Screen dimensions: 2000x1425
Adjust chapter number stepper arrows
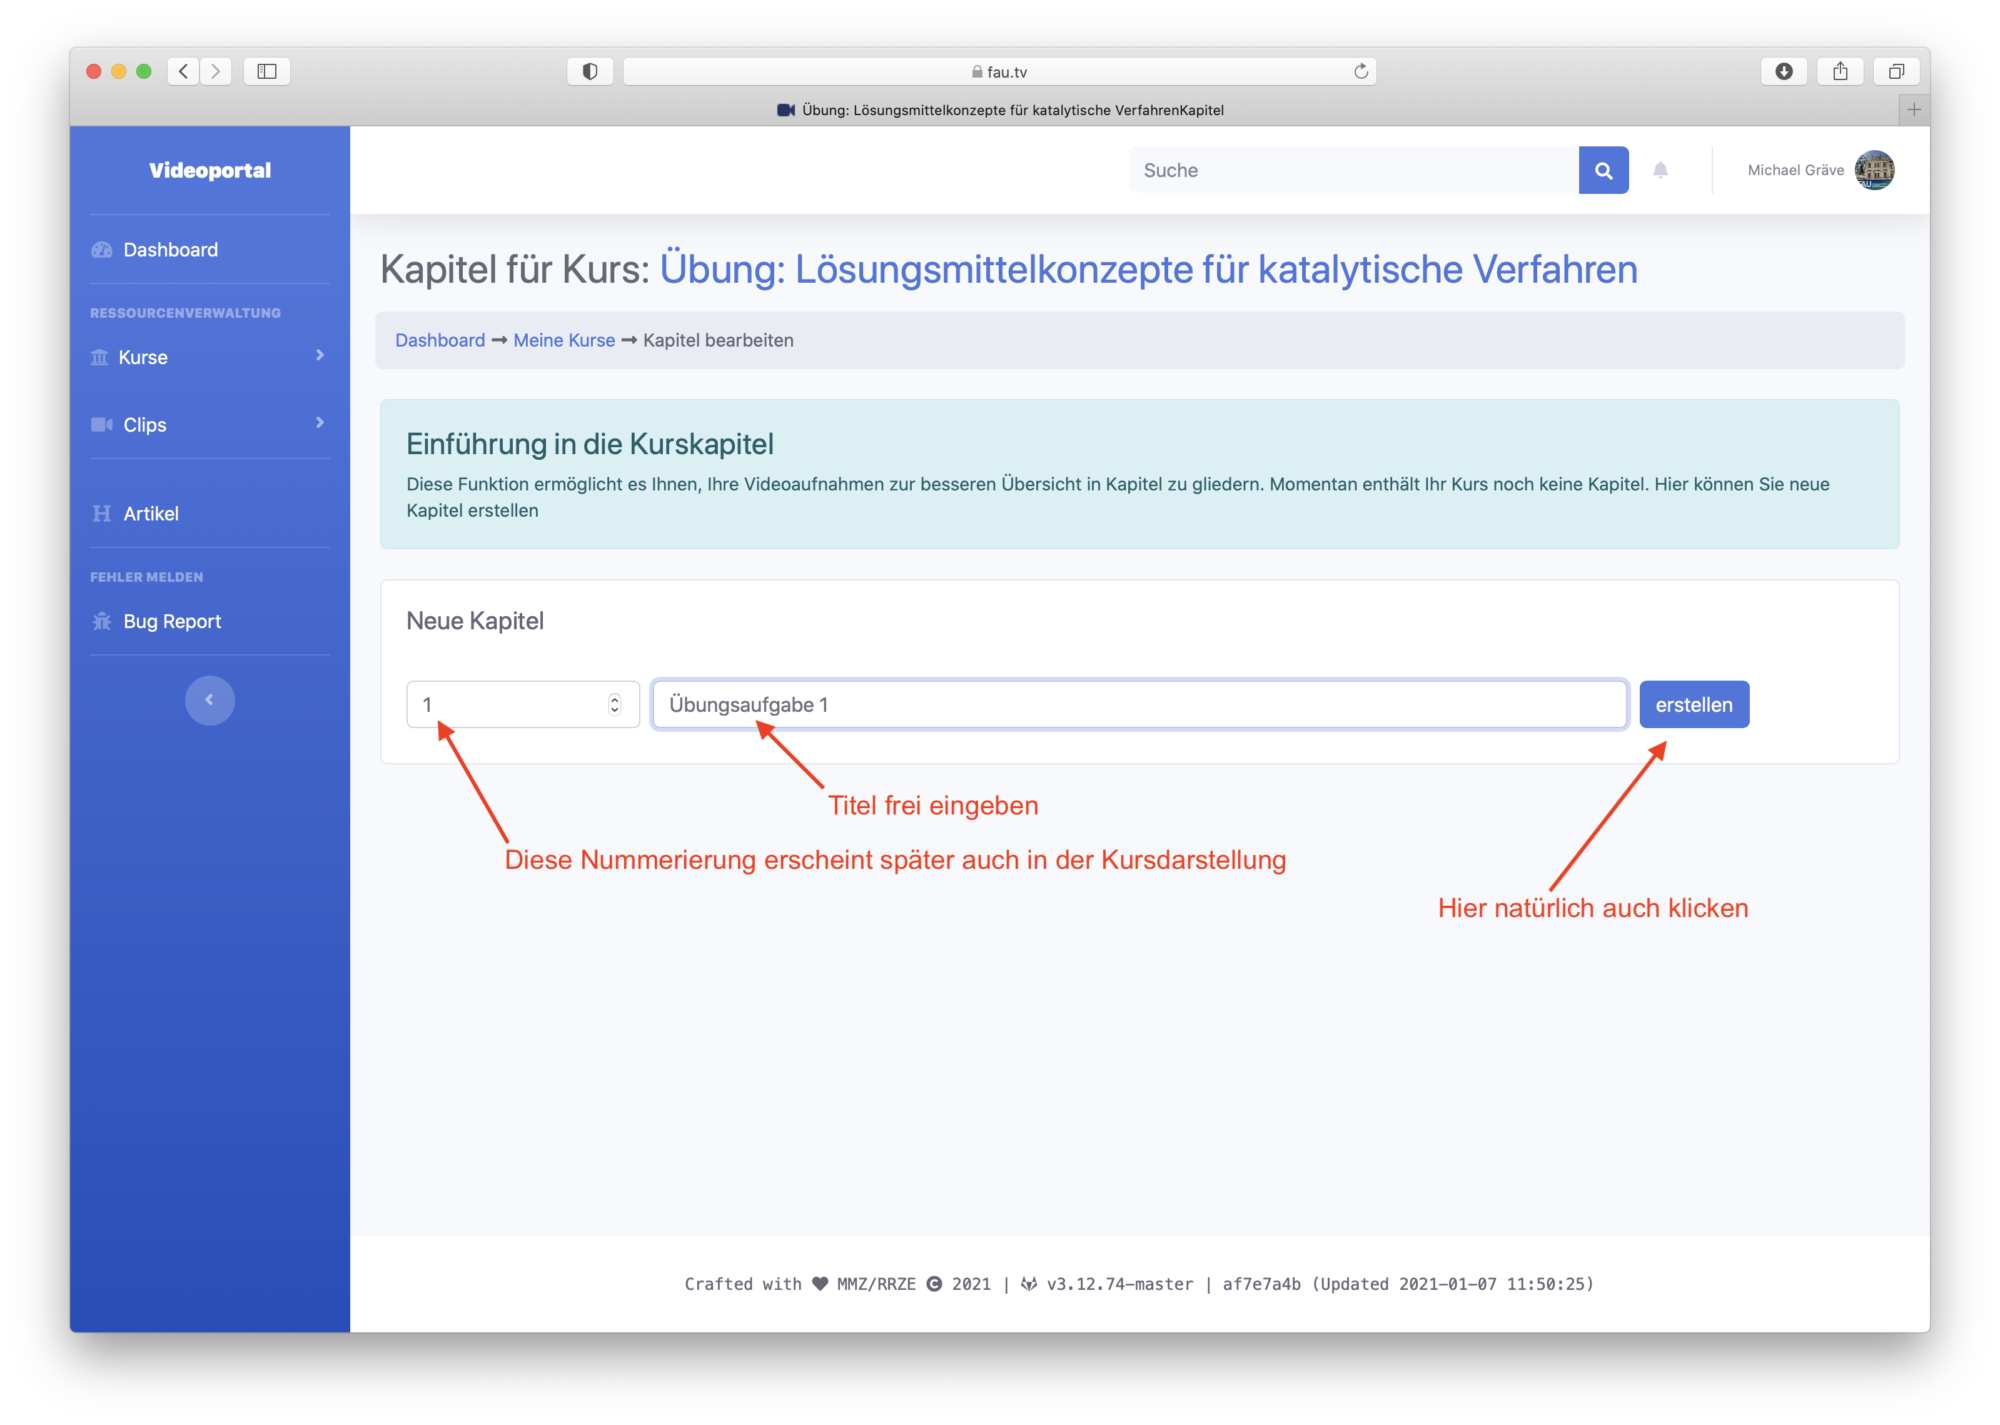[x=614, y=704]
